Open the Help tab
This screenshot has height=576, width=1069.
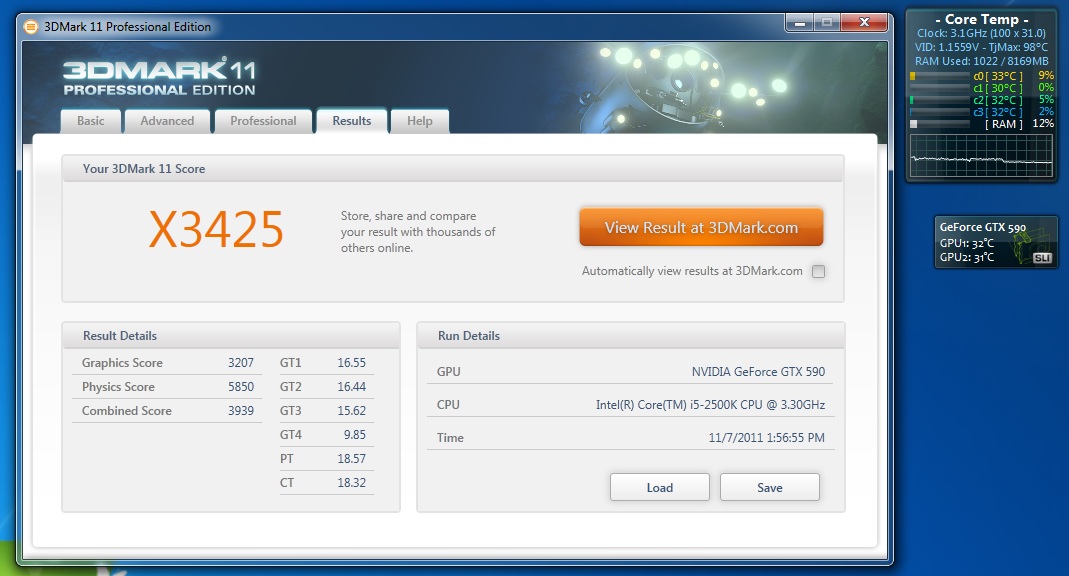point(420,121)
